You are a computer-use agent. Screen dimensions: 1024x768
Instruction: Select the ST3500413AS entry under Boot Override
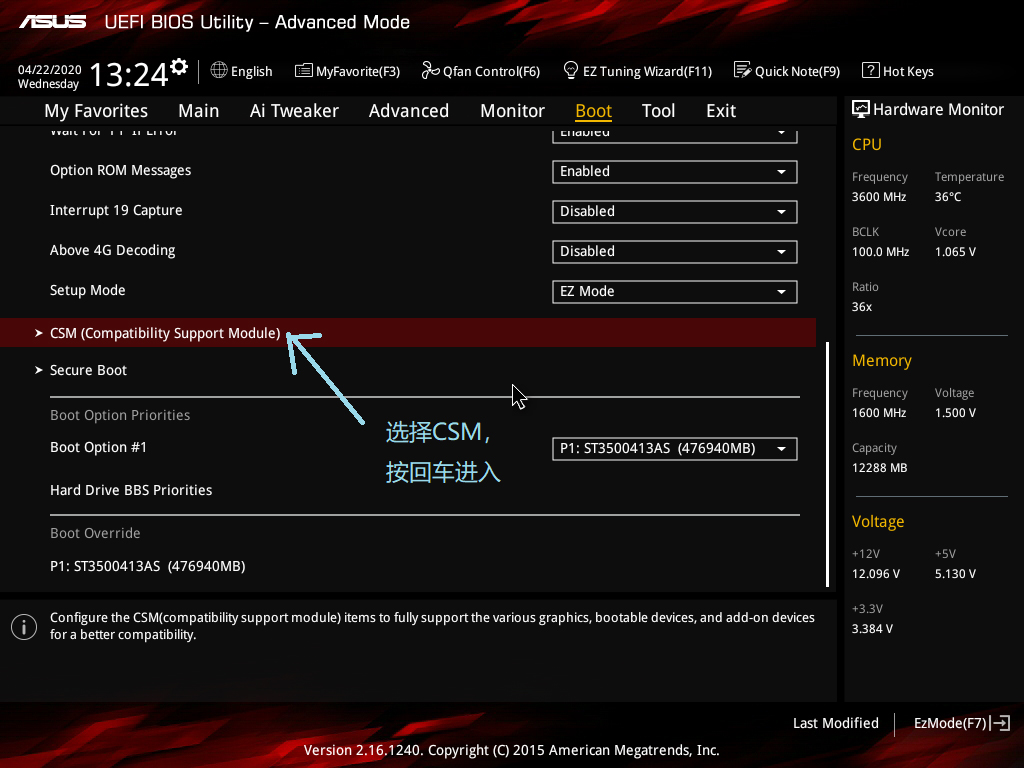pyautogui.click(x=148, y=566)
